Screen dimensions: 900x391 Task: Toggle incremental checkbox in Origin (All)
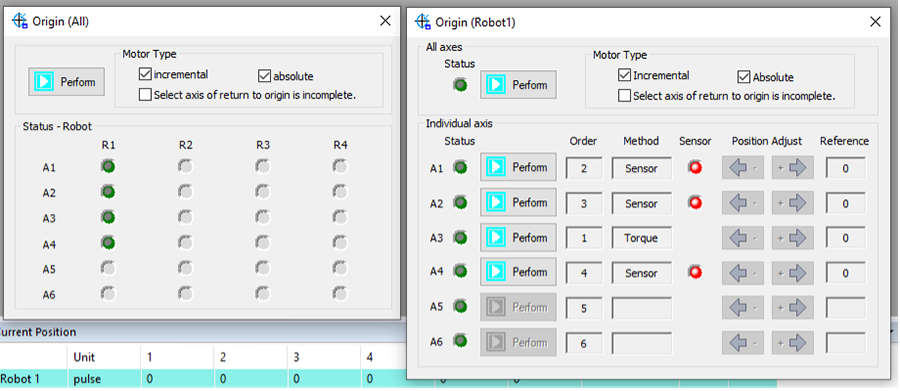pos(145,74)
